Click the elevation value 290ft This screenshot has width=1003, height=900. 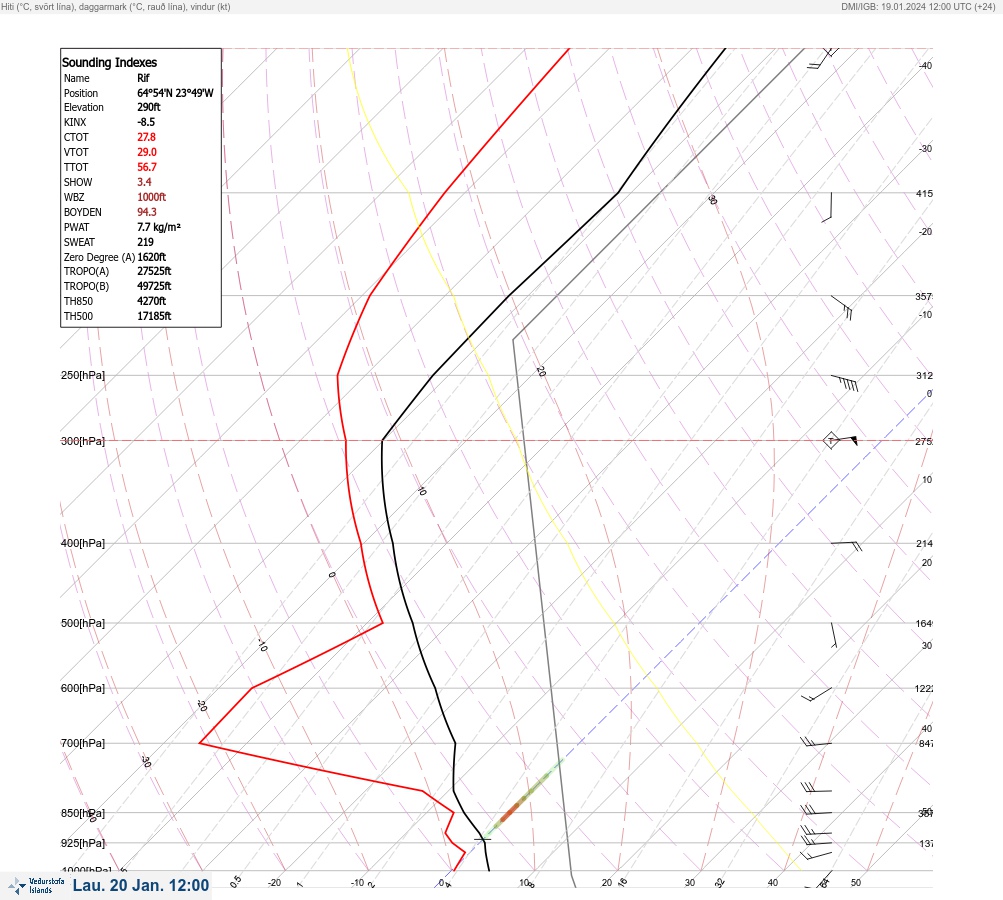click(x=148, y=107)
